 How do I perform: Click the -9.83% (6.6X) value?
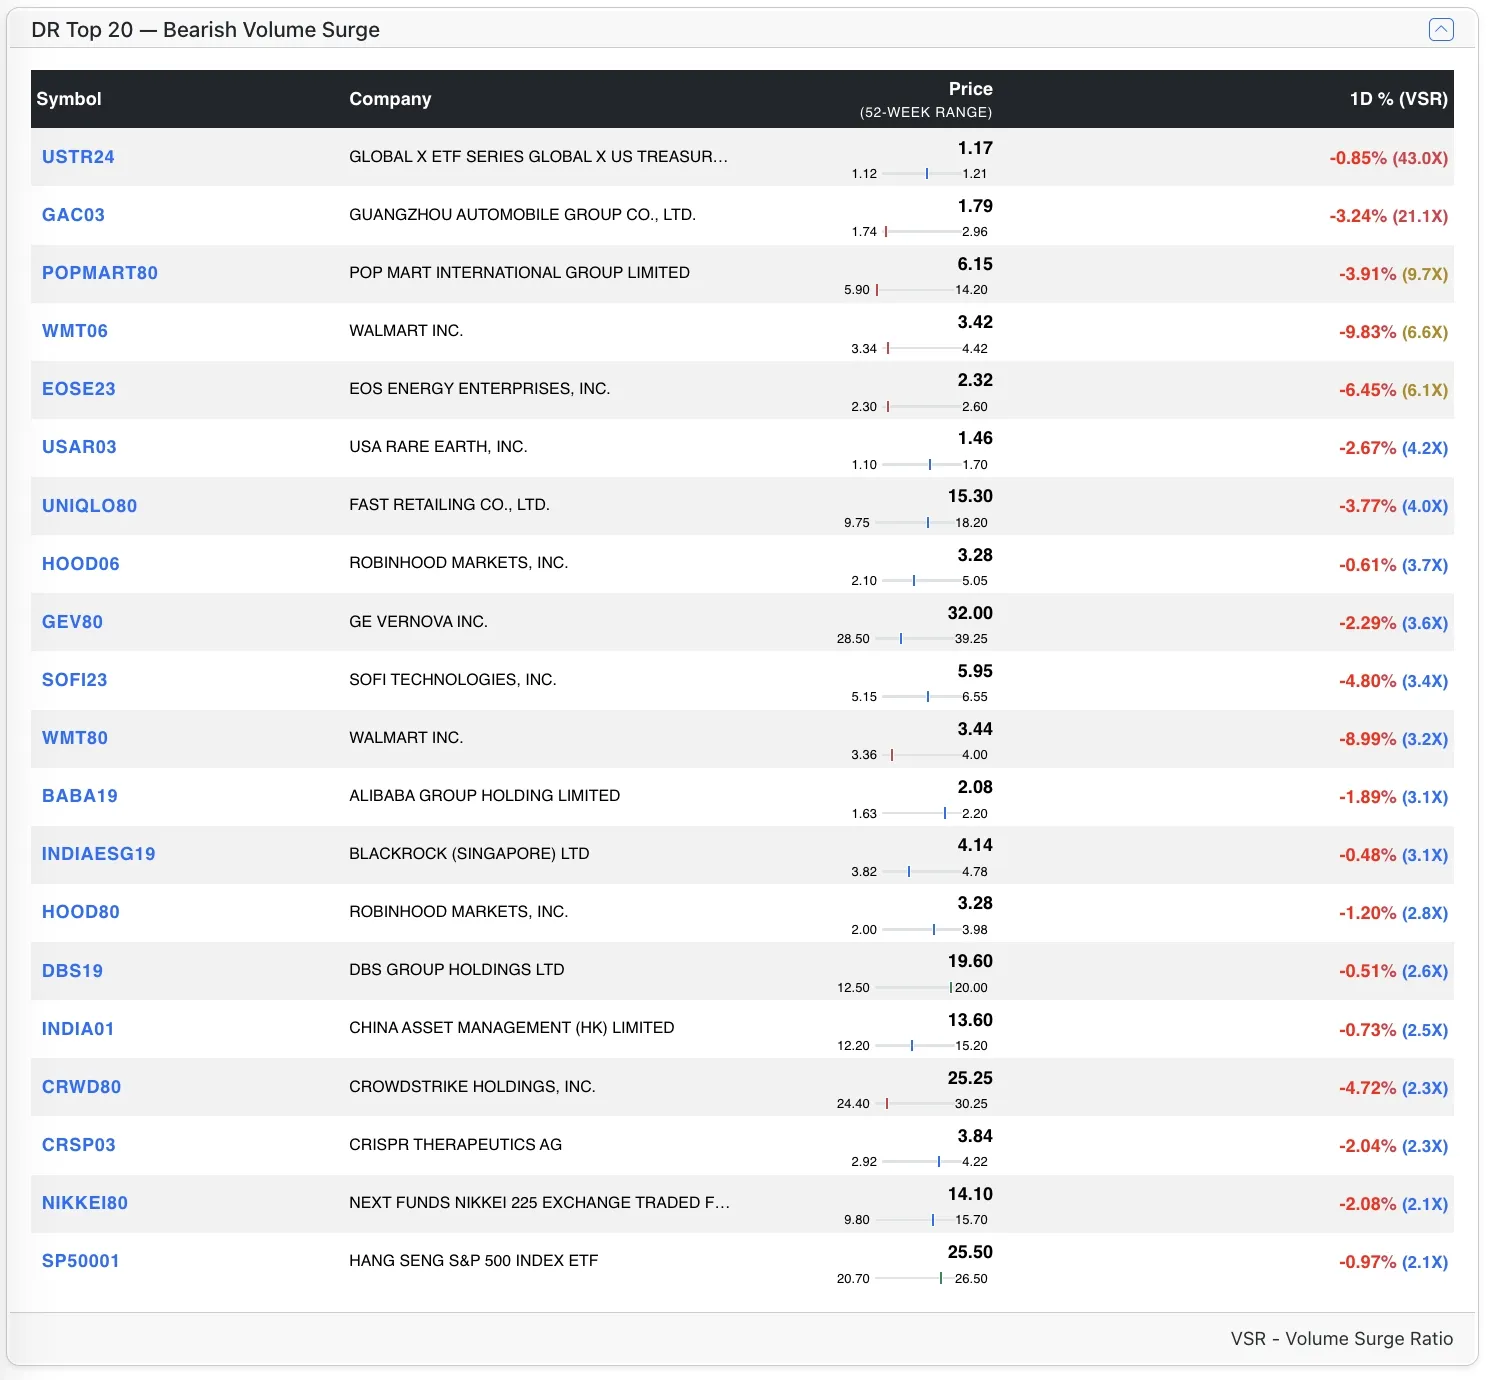[1393, 332]
